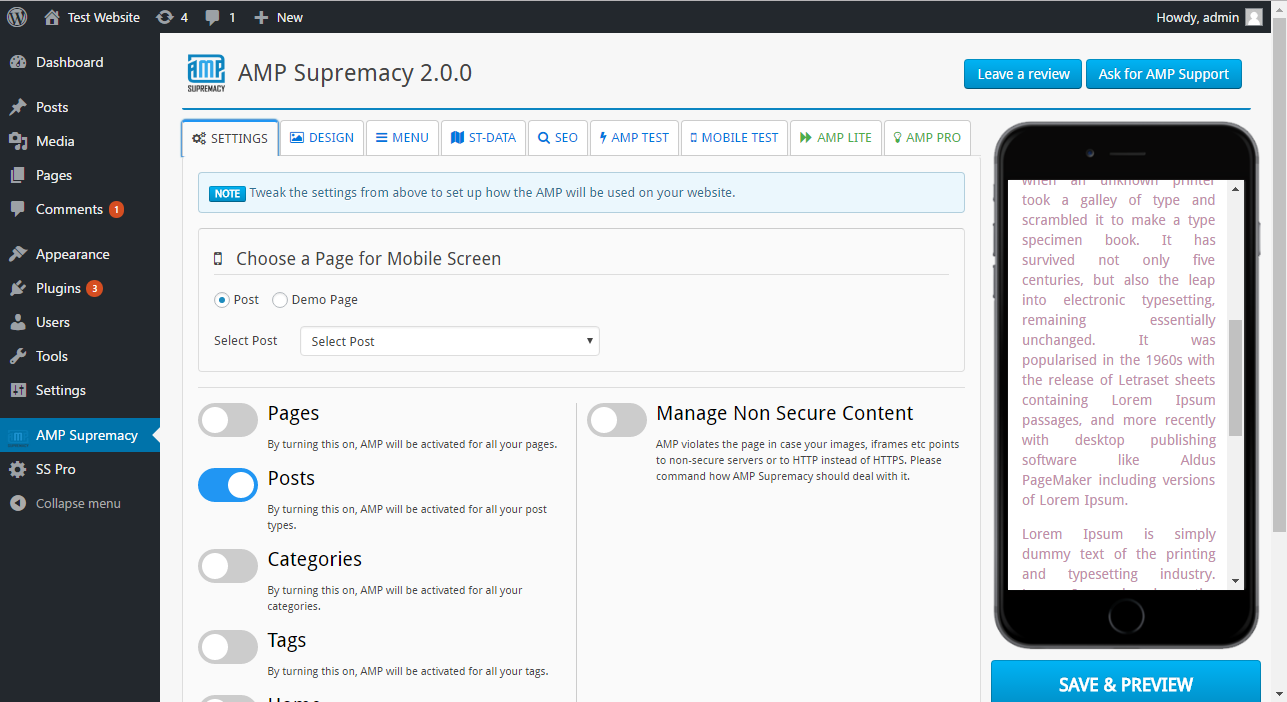
Task: Click the Media icon in sidebar
Action: [18, 141]
